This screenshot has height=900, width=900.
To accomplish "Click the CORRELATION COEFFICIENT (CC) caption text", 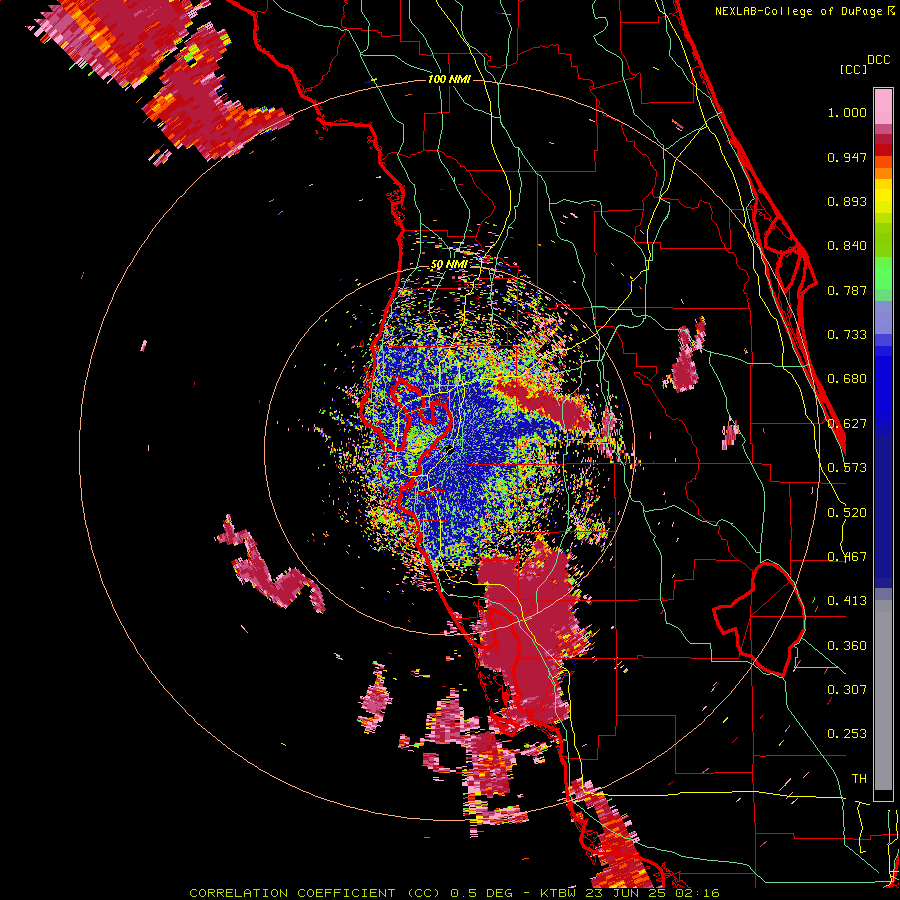I will tap(313, 893).
